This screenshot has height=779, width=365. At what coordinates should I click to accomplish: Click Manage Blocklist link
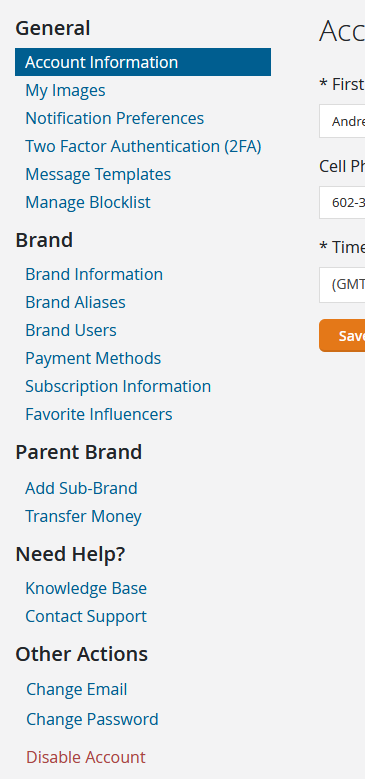click(87, 202)
